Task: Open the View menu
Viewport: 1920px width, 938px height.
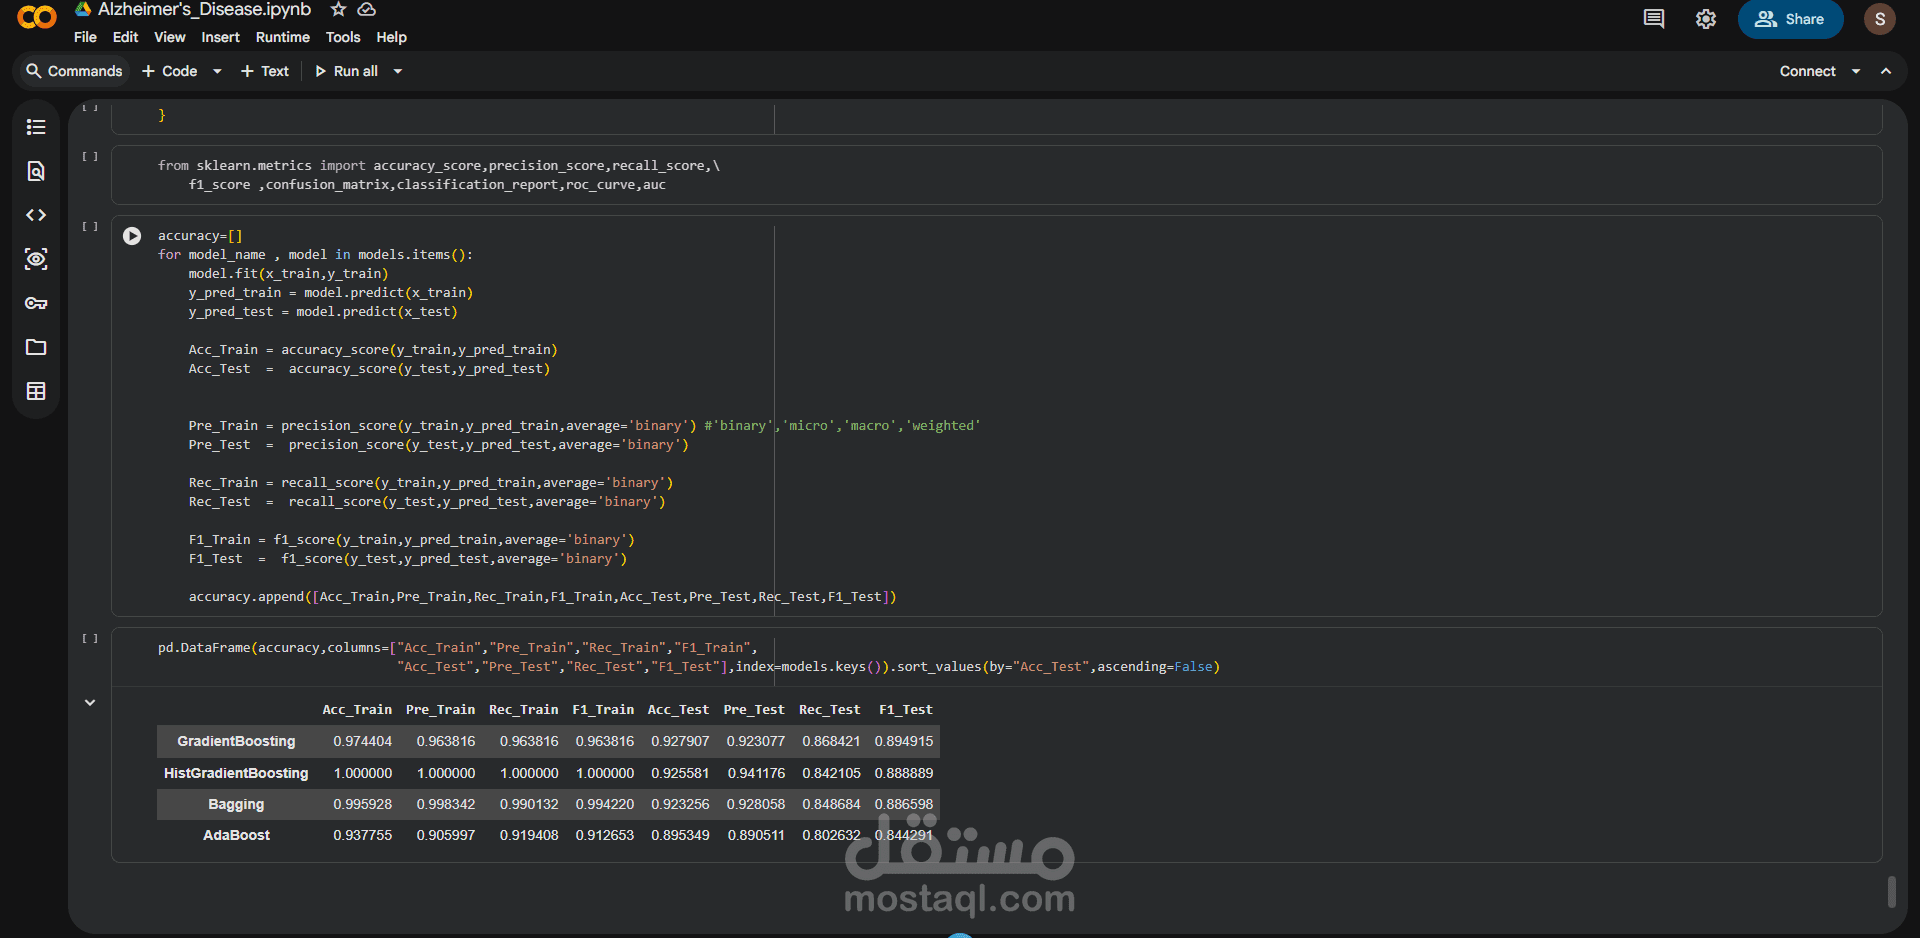Action: (x=169, y=37)
